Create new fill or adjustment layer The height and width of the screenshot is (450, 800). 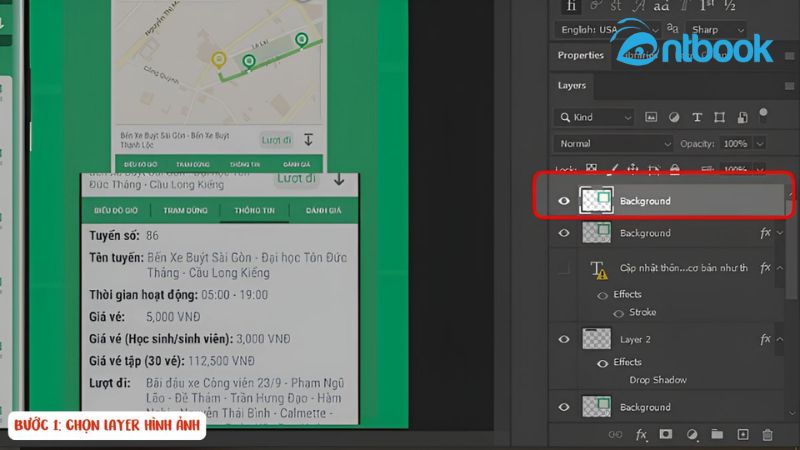pyautogui.click(x=692, y=435)
